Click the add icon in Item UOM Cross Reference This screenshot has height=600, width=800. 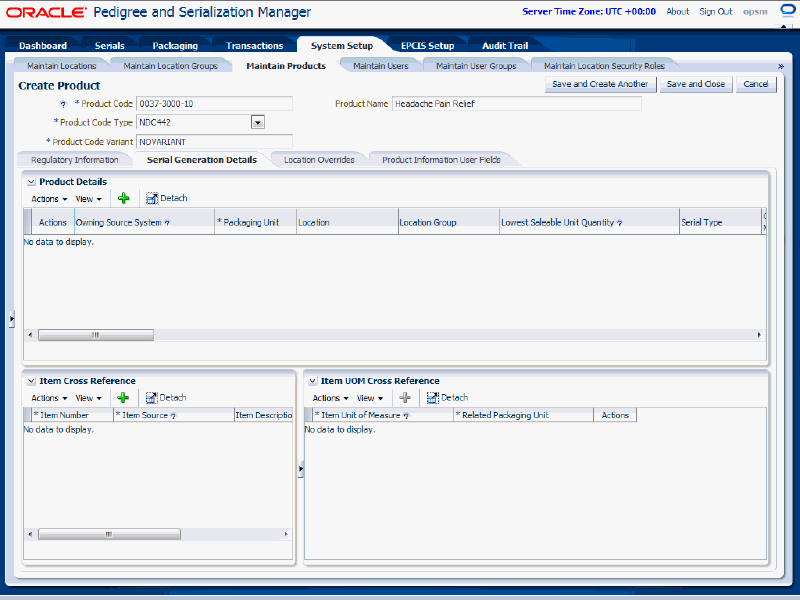(x=405, y=397)
